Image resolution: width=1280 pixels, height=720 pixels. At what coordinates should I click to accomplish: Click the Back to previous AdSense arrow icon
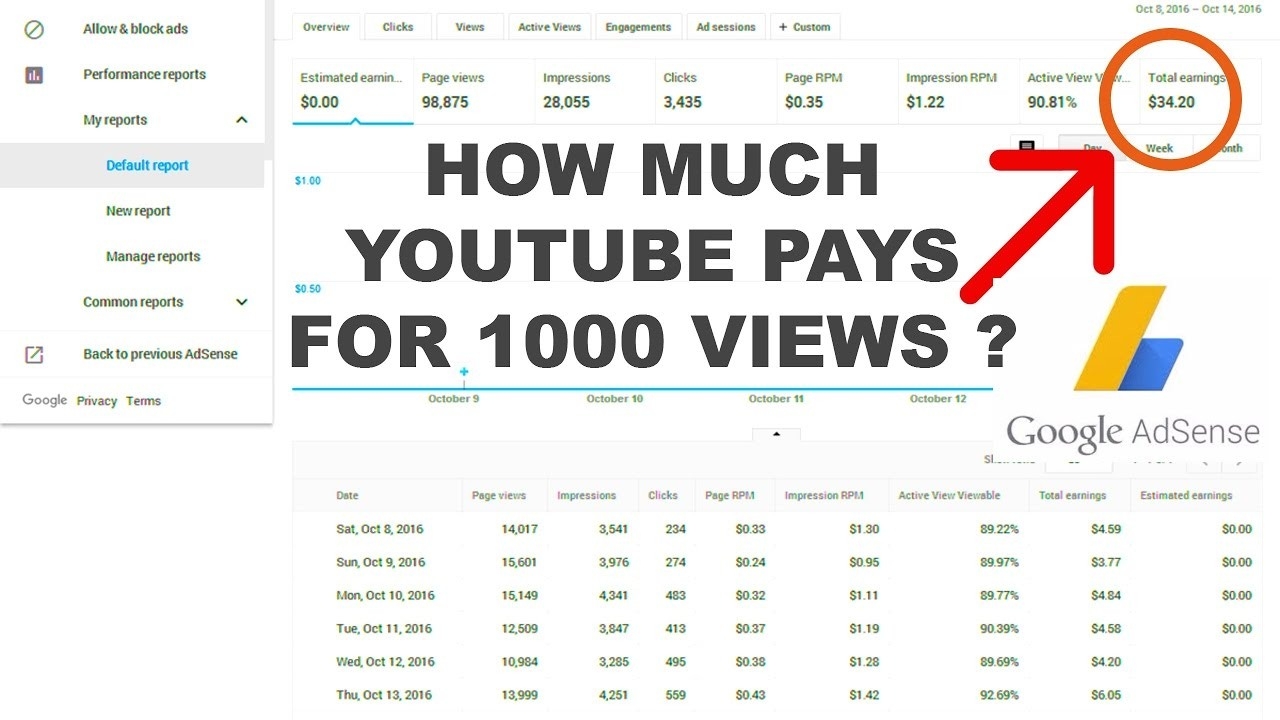[x=35, y=354]
